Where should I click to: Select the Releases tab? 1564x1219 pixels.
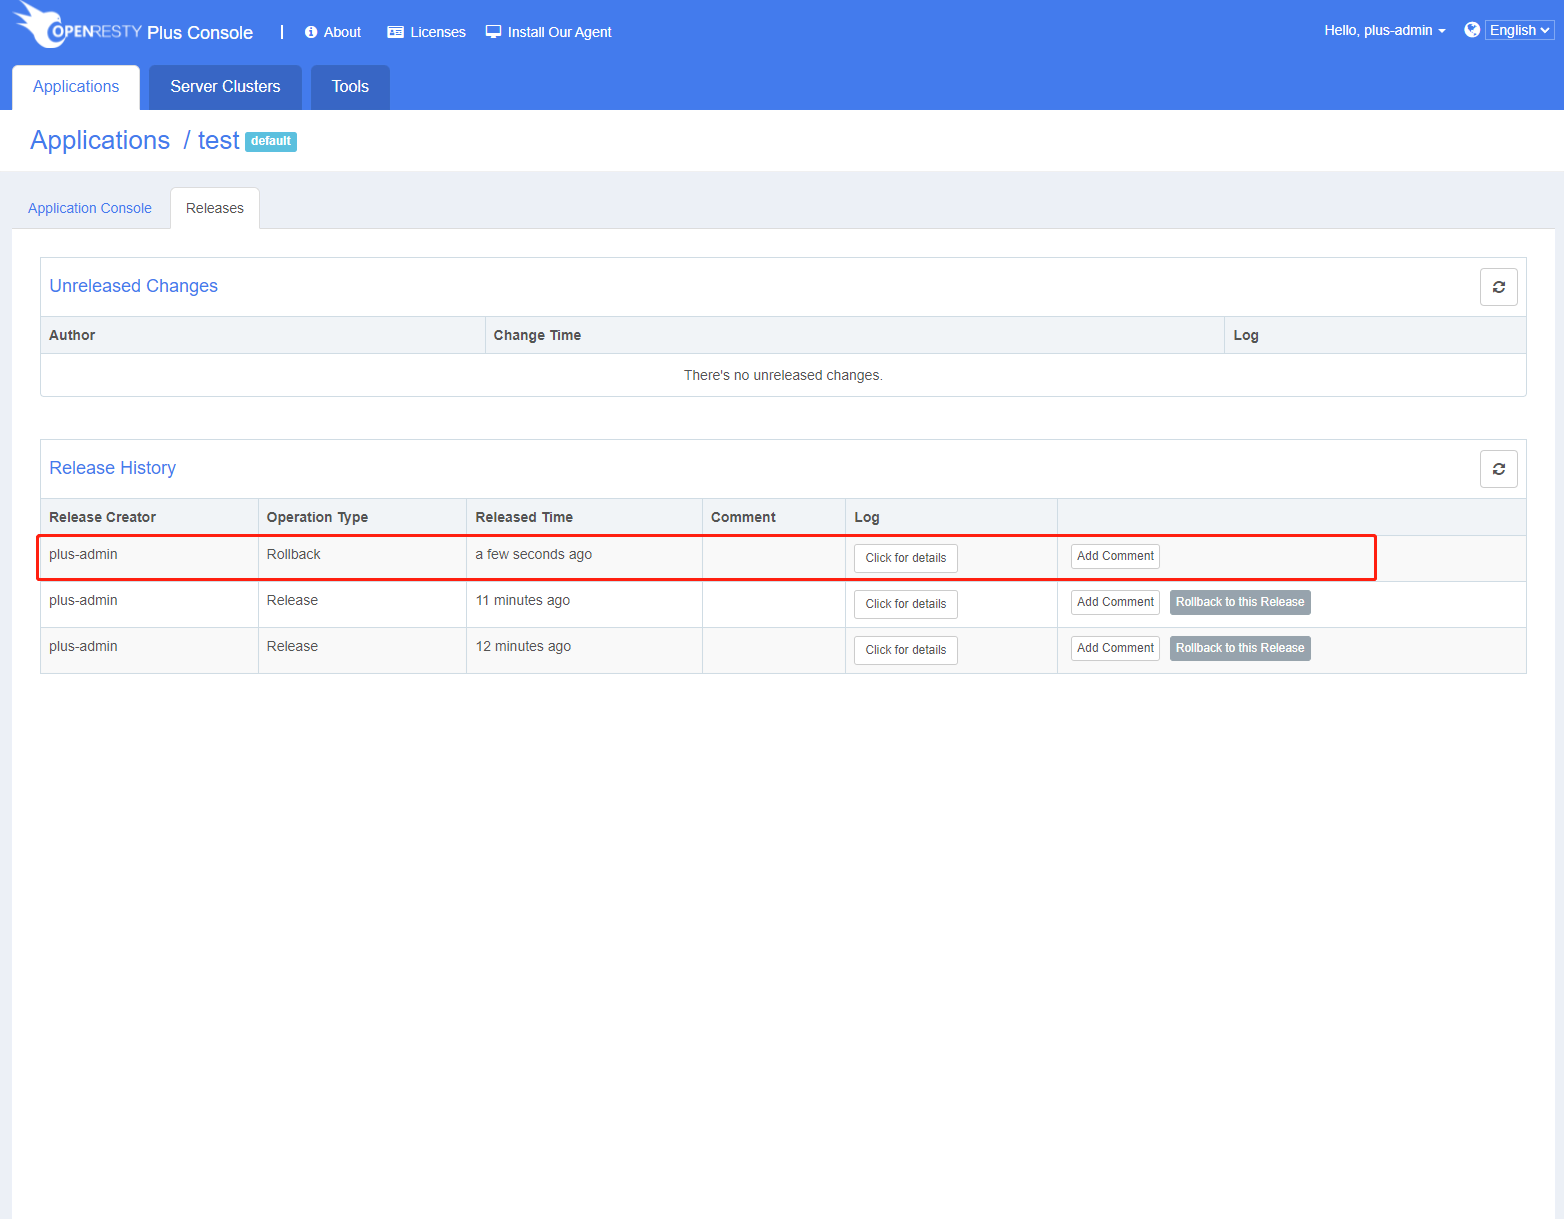(215, 208)
